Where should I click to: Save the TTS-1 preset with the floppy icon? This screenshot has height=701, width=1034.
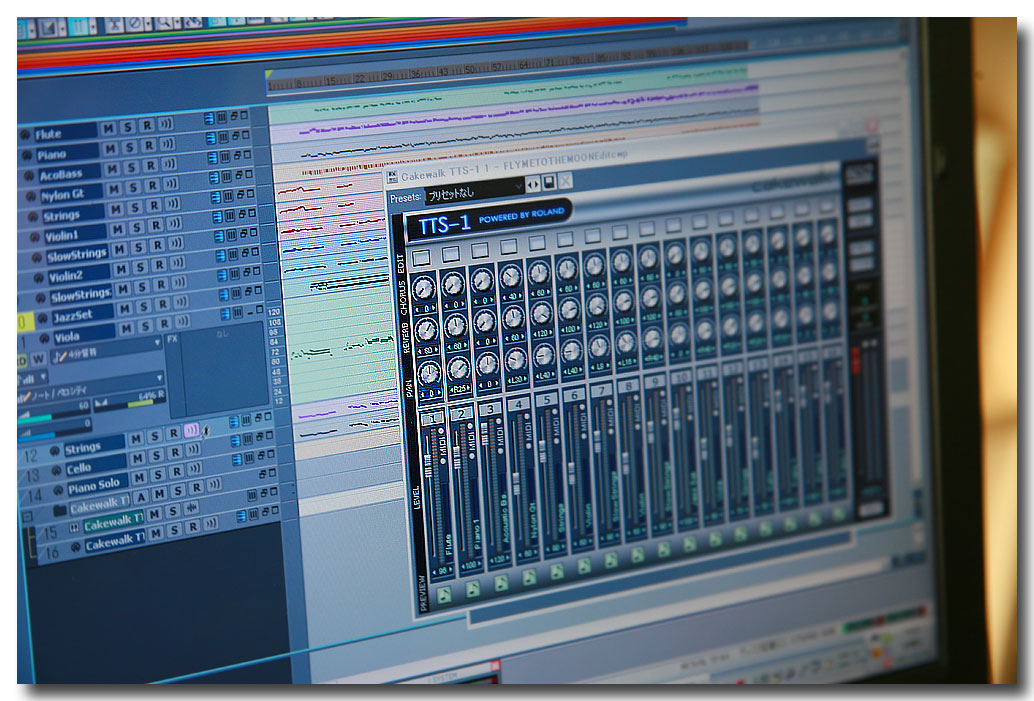(x=549, y=183)
